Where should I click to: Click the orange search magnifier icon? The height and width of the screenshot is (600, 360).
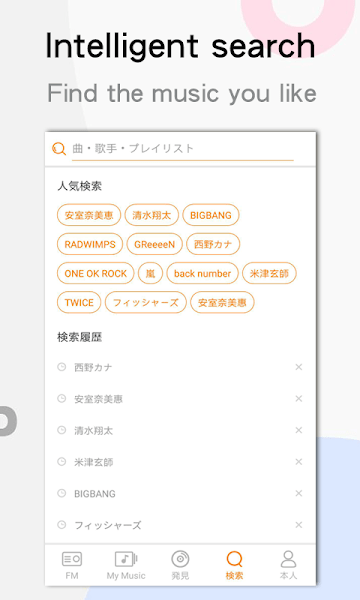[59, 148]
